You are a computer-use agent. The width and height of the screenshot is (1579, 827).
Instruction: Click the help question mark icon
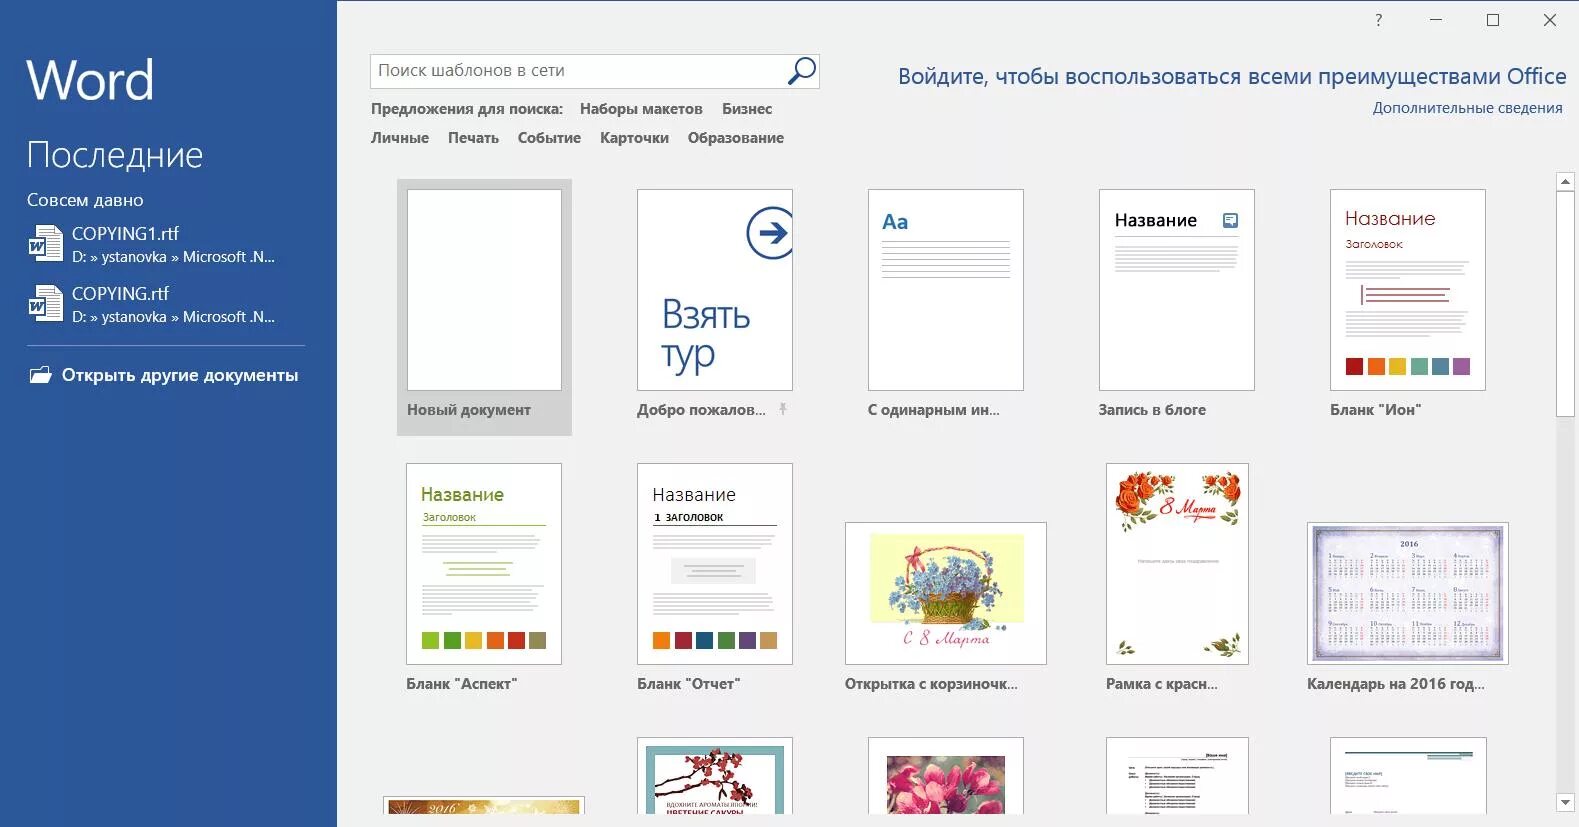point(1379,20)
